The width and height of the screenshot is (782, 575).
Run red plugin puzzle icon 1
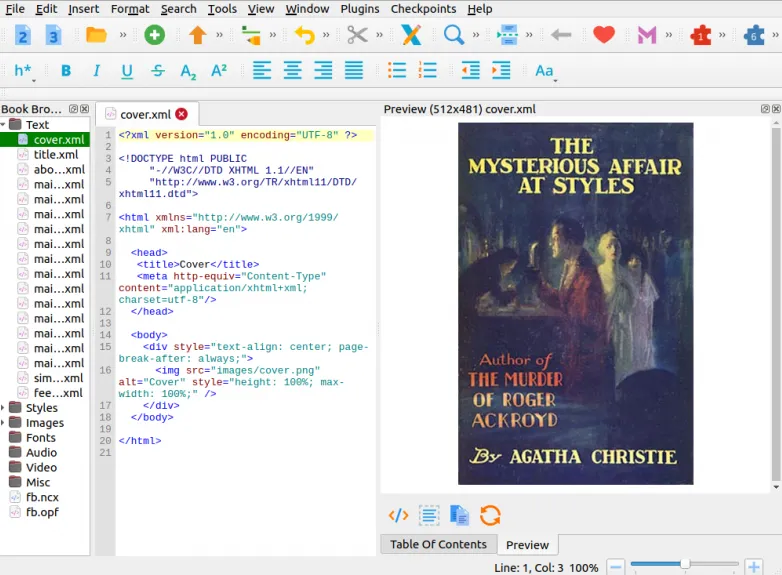coord(701,35)
